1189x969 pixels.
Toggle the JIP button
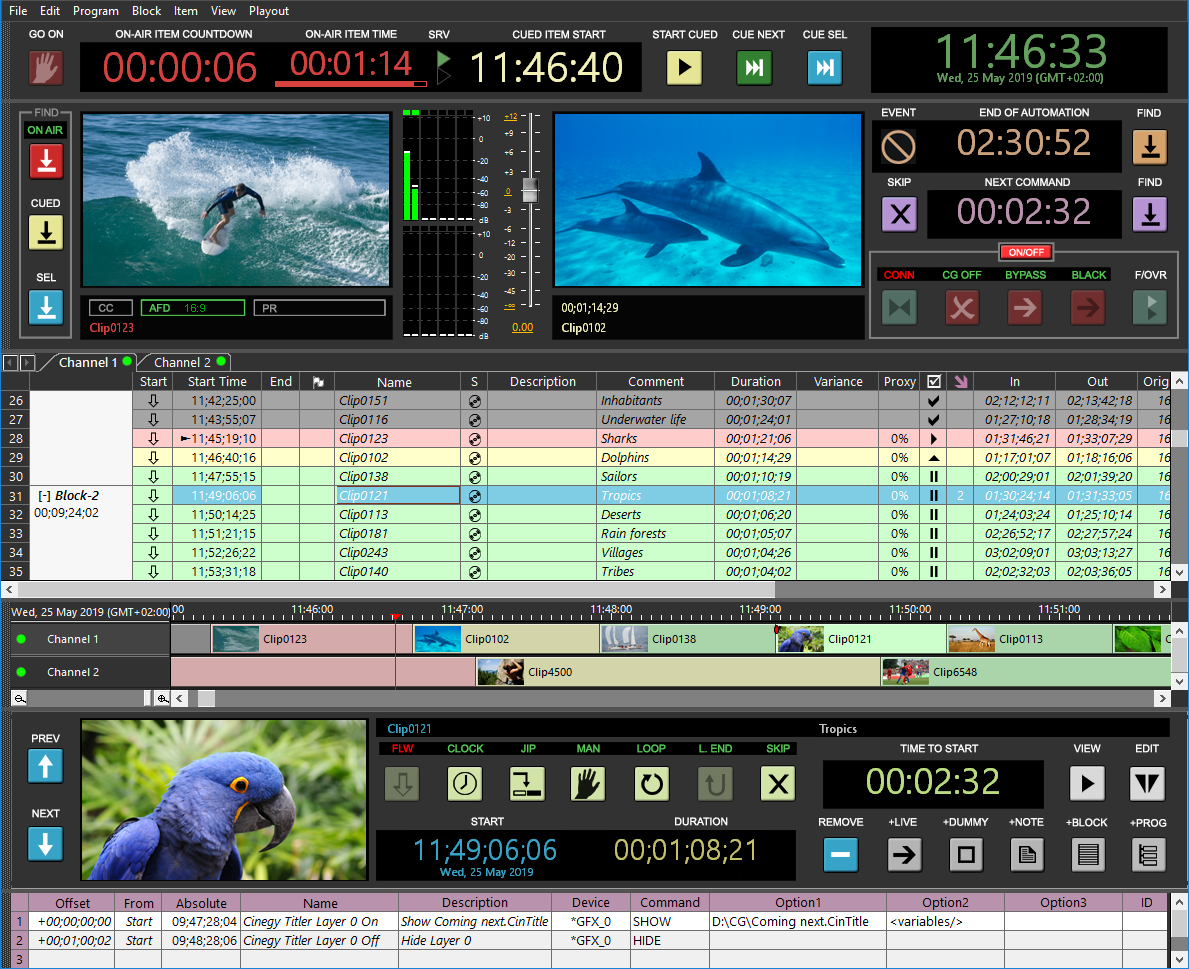click(528, 784)
